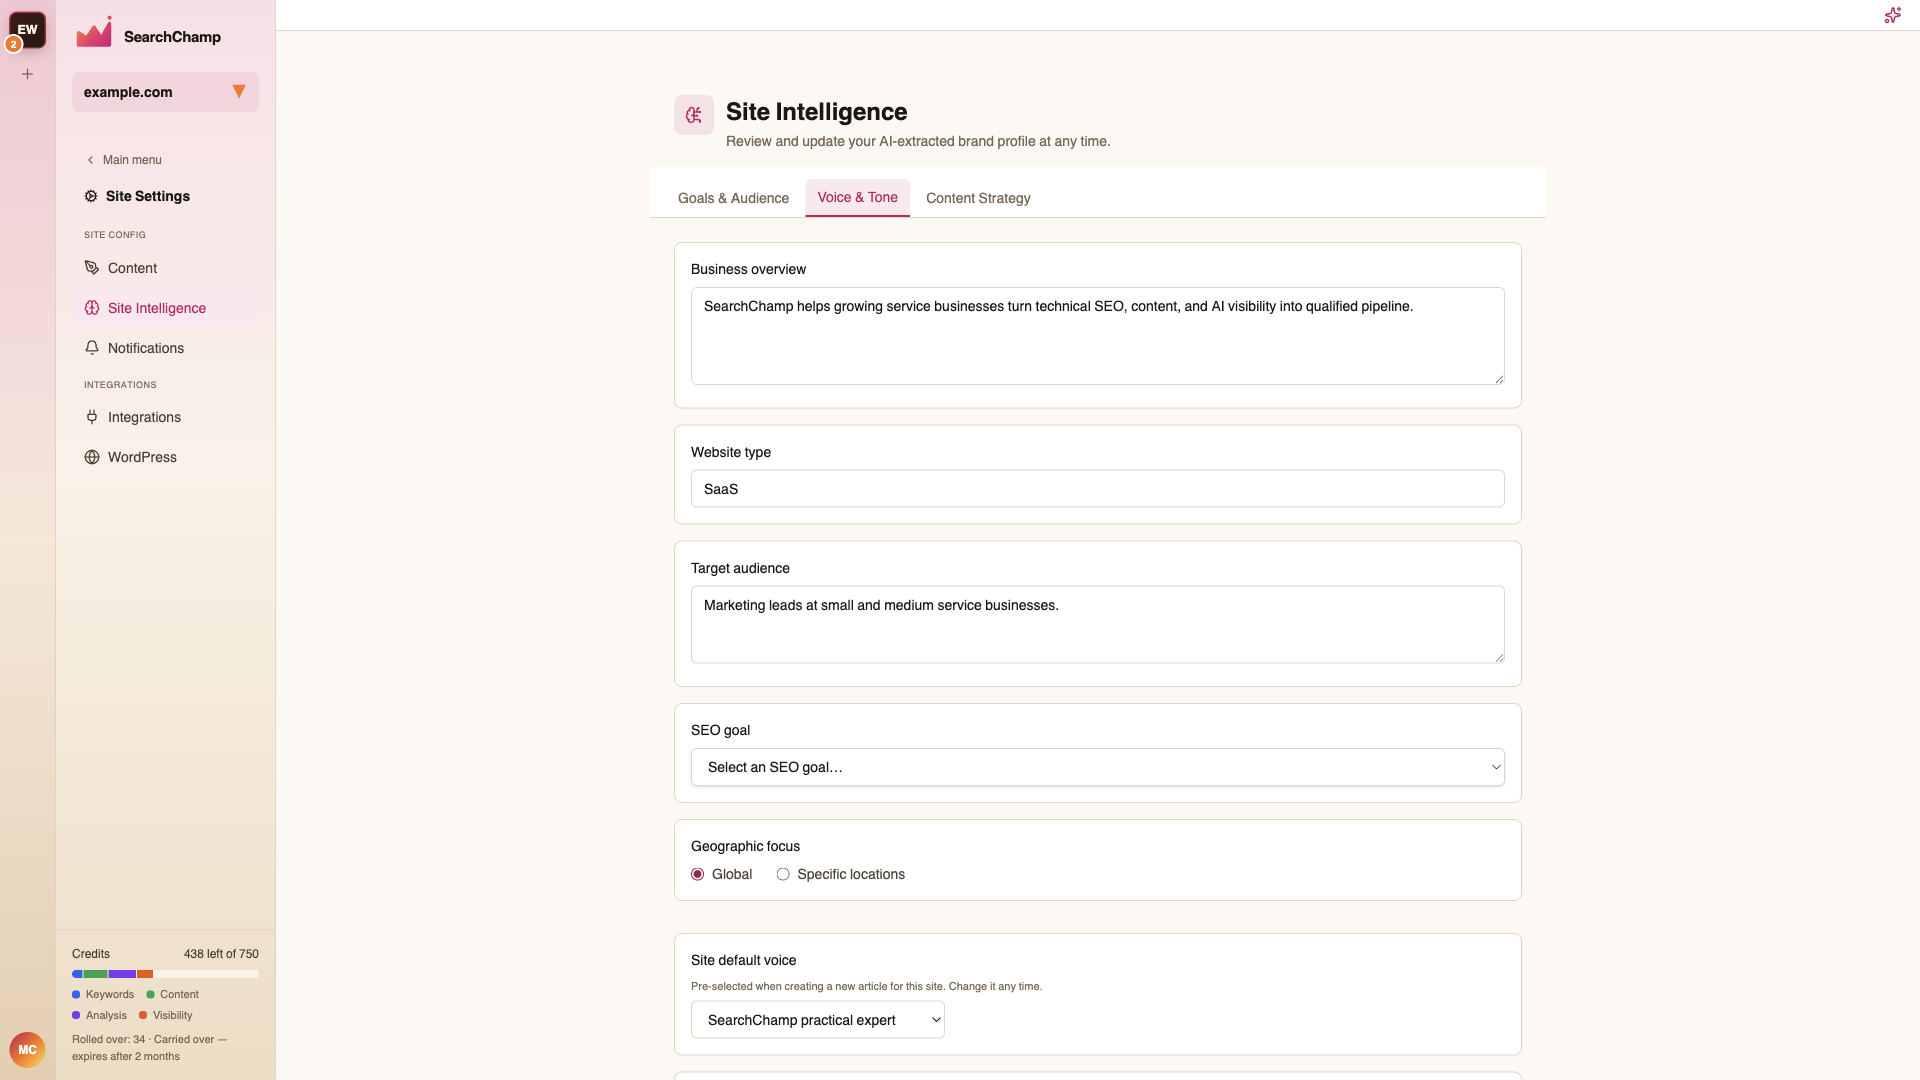1920x1080 pixels.
Task: Click the Site Intelligence brain icon in sidebar
Action: click(92, 308)
